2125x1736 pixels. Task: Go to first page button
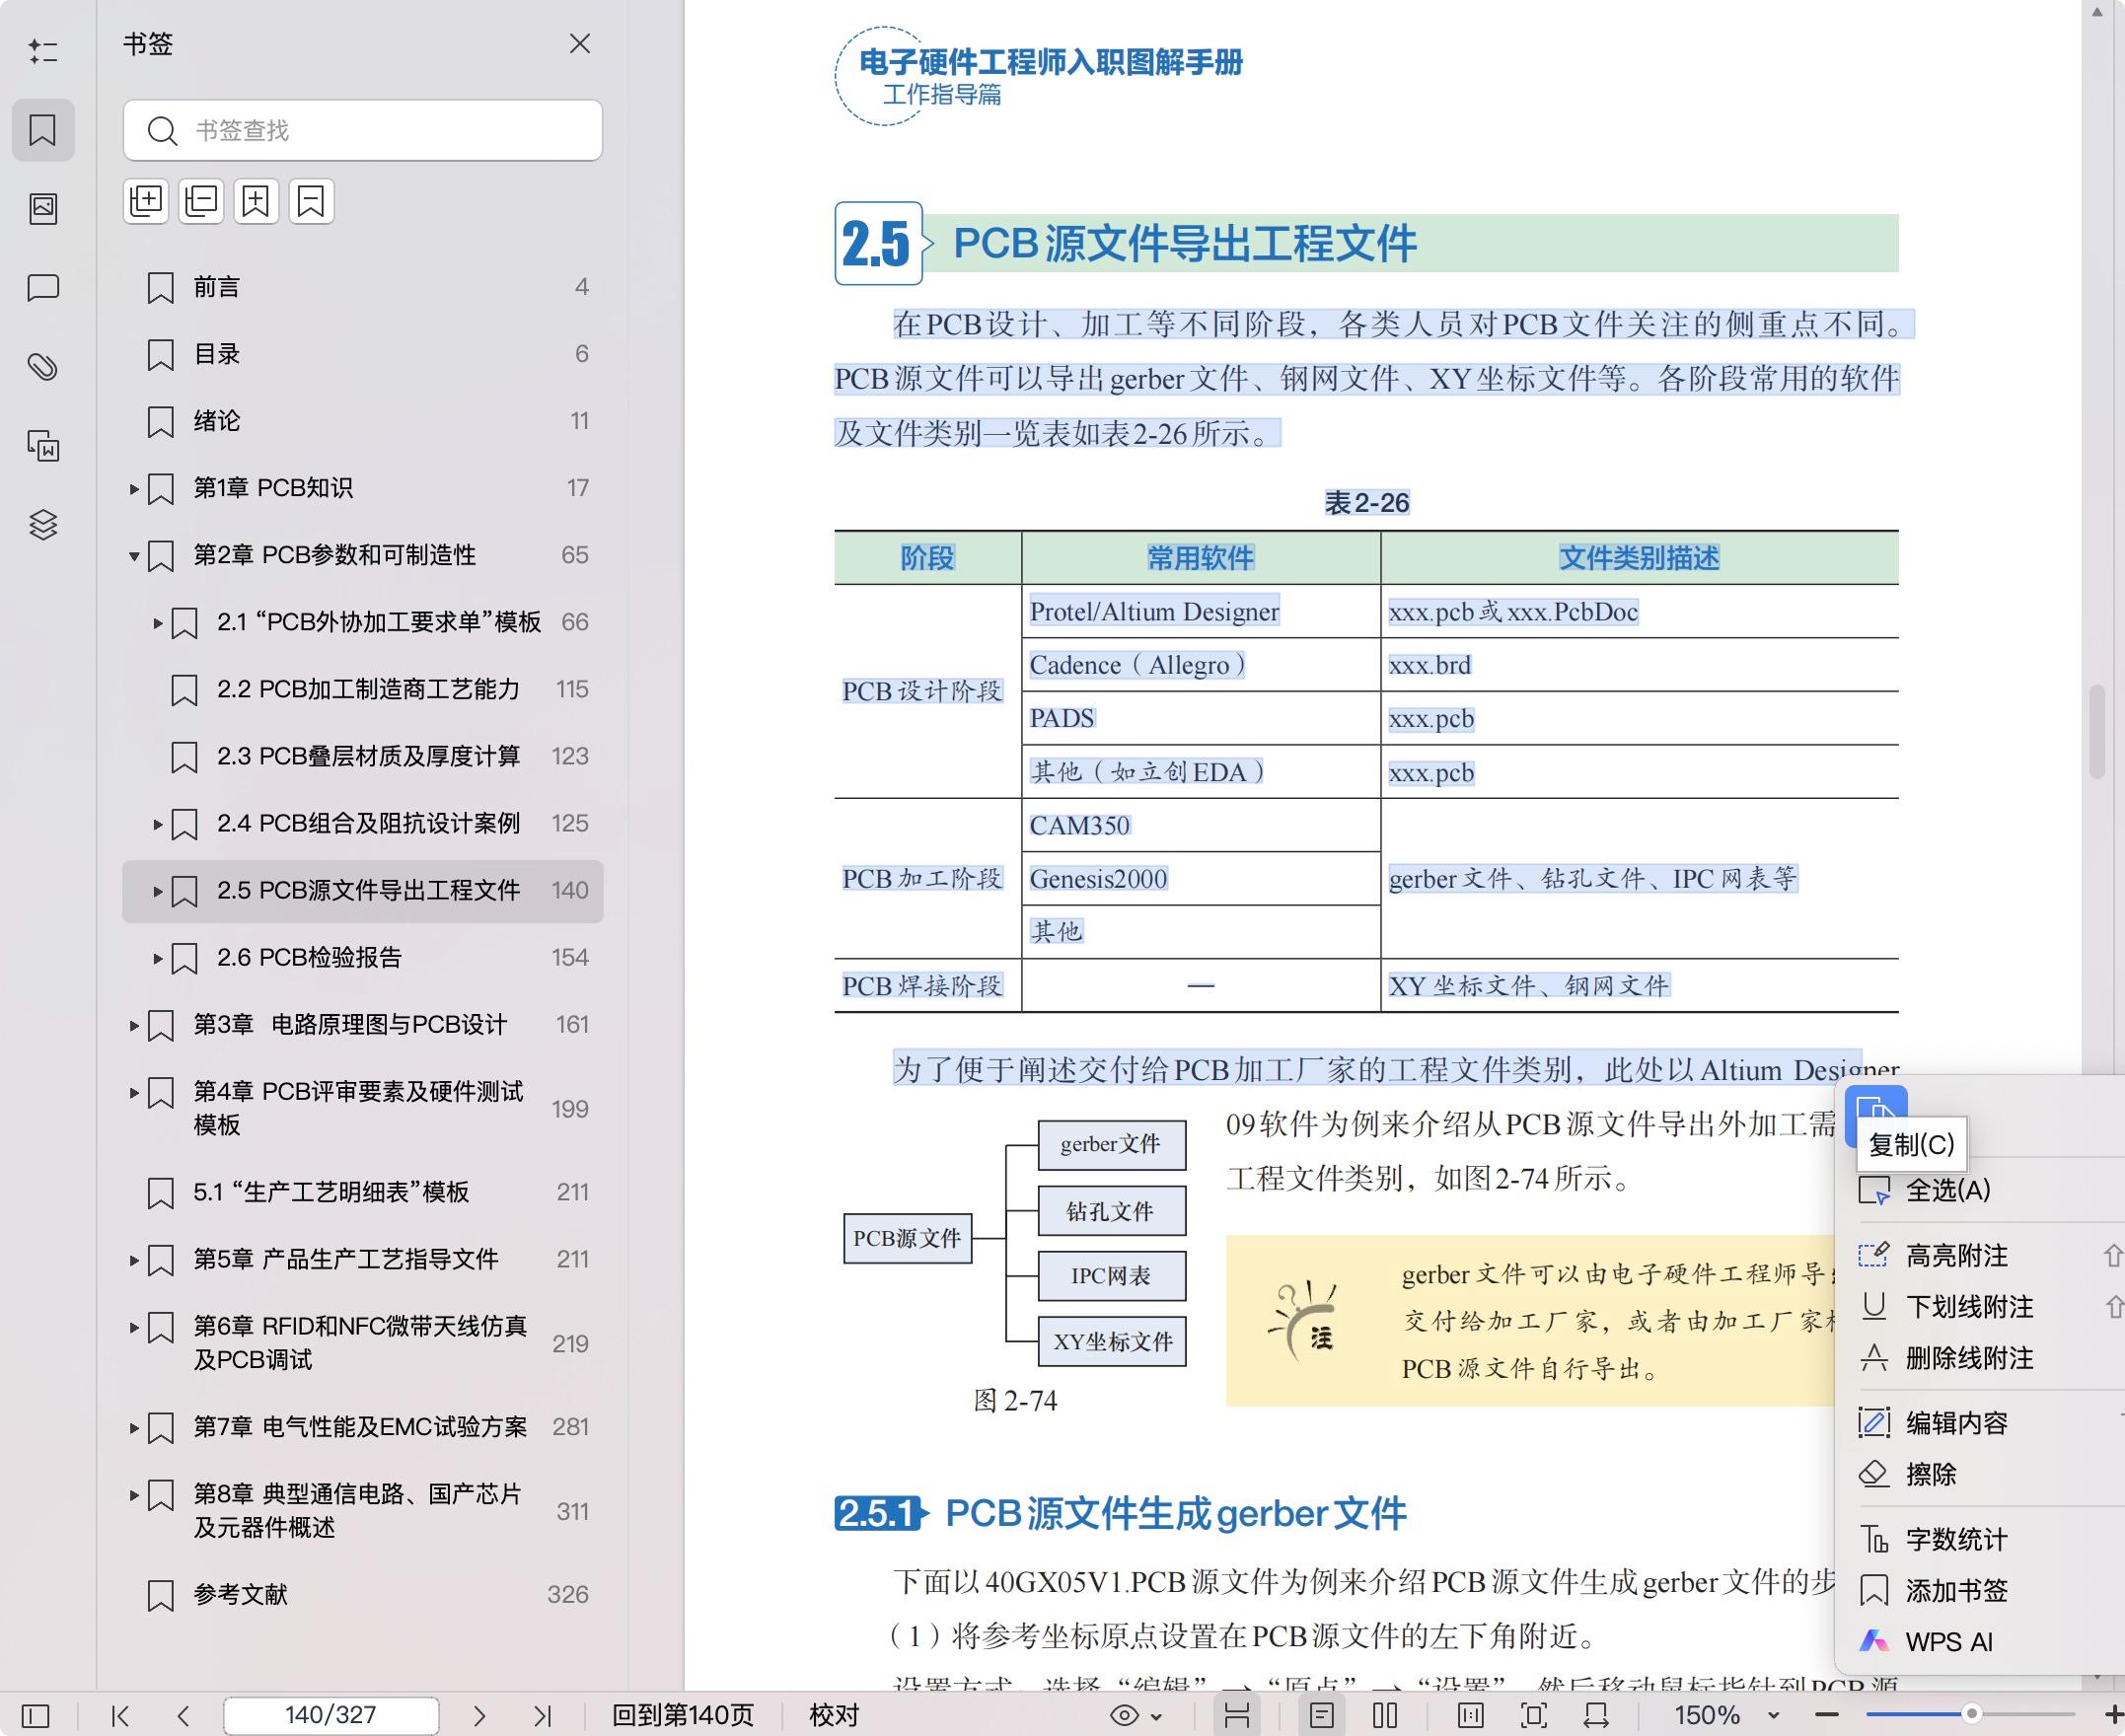click(x=120, y=1716)
